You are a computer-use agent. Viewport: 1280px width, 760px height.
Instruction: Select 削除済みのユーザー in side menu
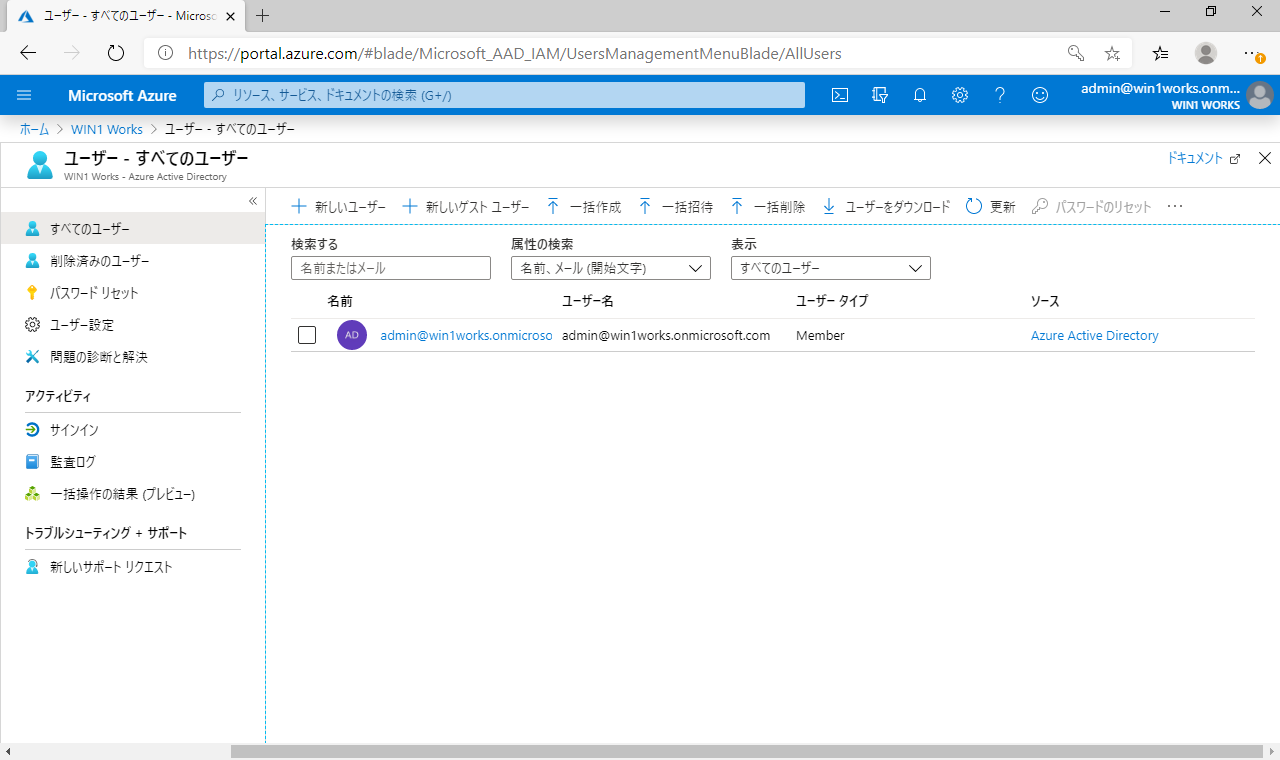click(133, 261)
